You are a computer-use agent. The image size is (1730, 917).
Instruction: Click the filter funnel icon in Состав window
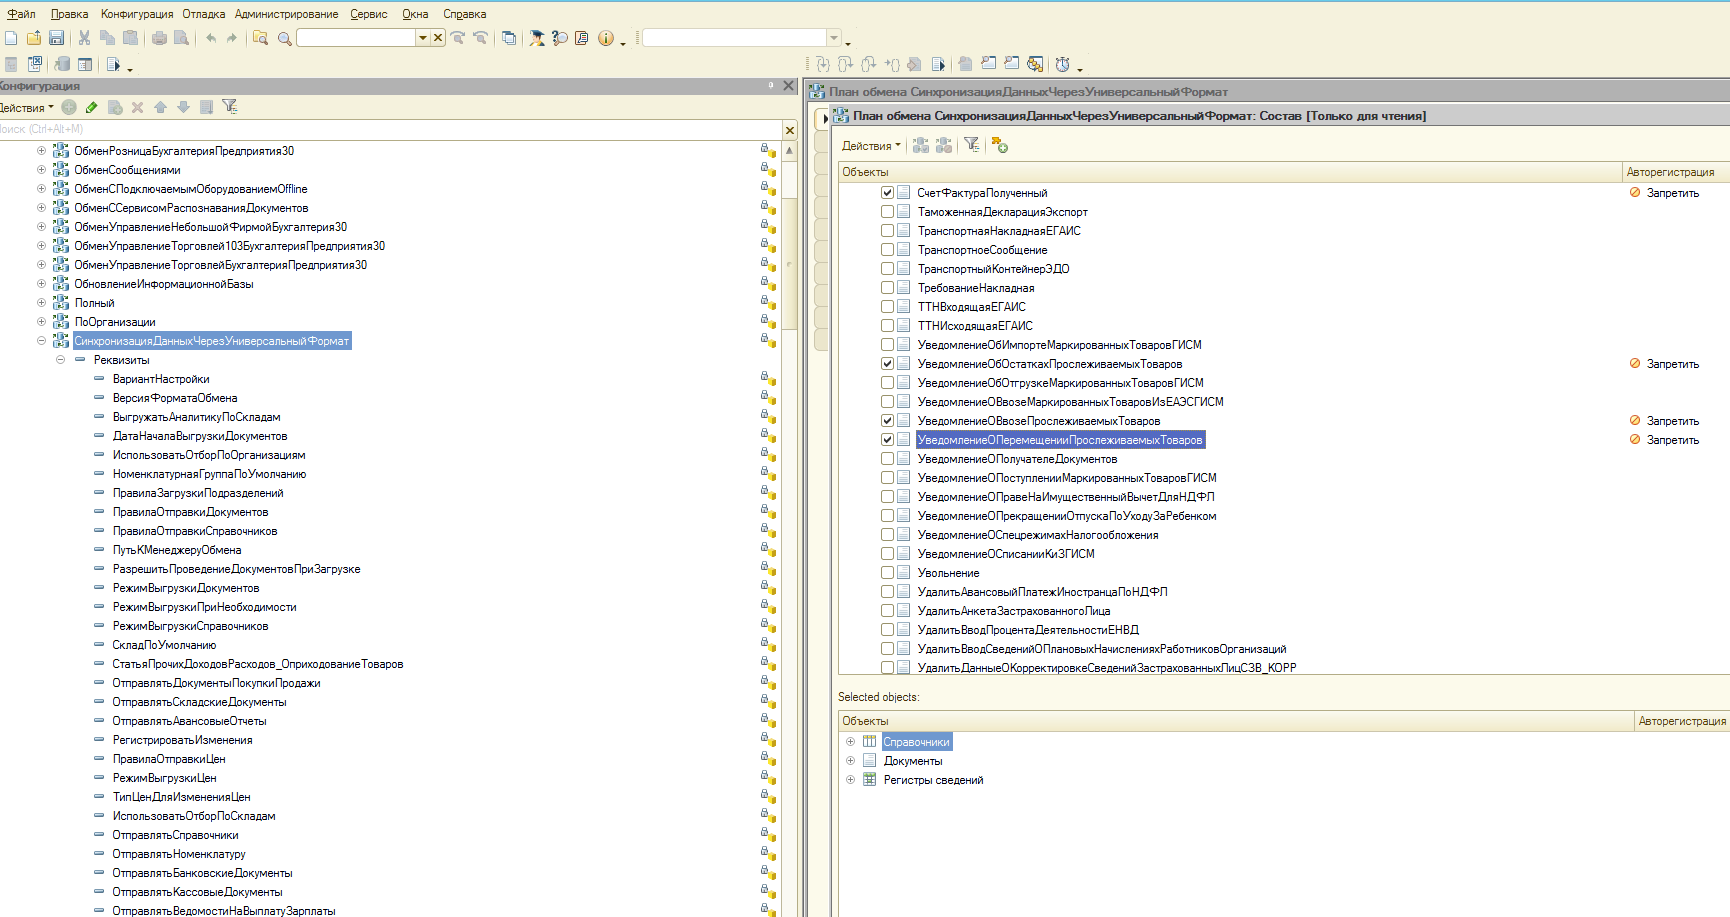tap(971, 145)
